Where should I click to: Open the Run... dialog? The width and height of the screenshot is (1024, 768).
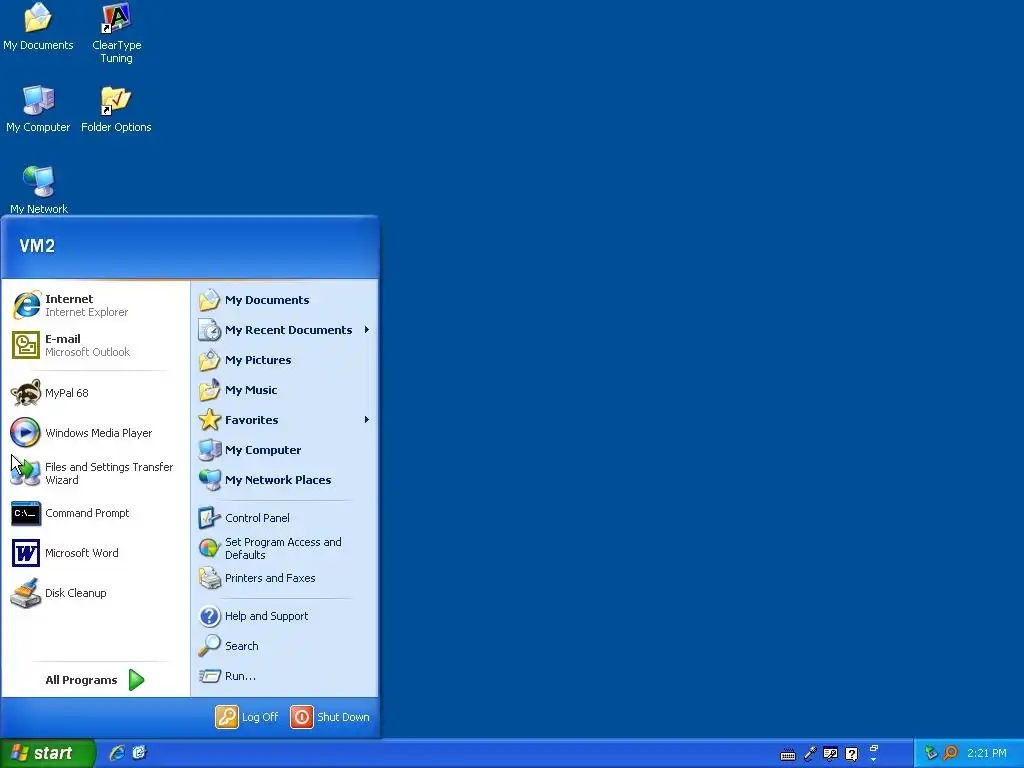pos(285,676)
